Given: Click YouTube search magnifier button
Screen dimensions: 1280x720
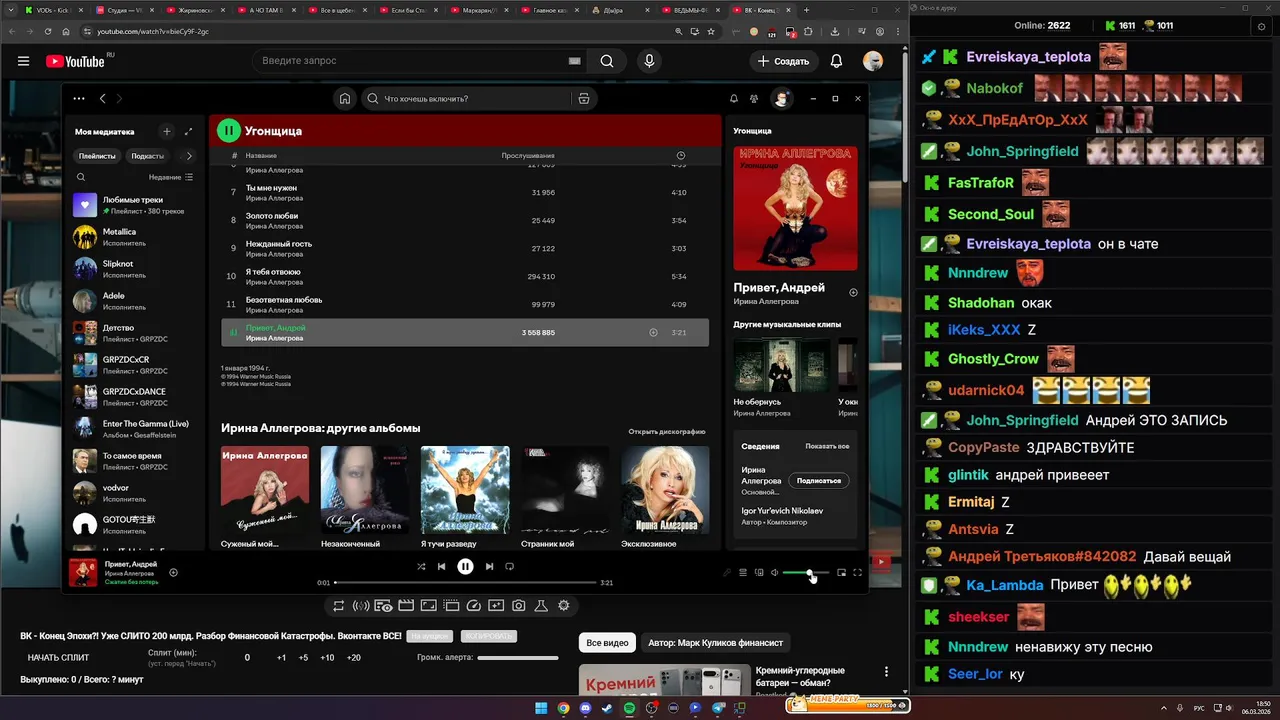Looking at the screenshot, I should pos(607,61).
